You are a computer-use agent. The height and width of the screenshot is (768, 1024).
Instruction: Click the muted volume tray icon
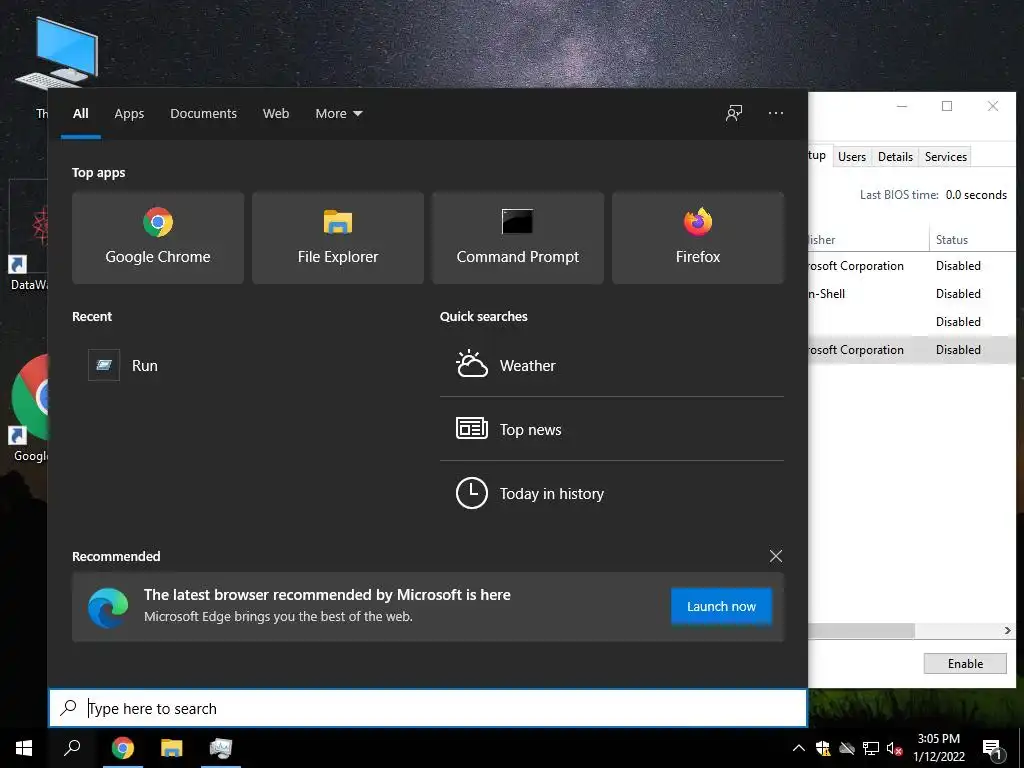[x=895, y=748]
